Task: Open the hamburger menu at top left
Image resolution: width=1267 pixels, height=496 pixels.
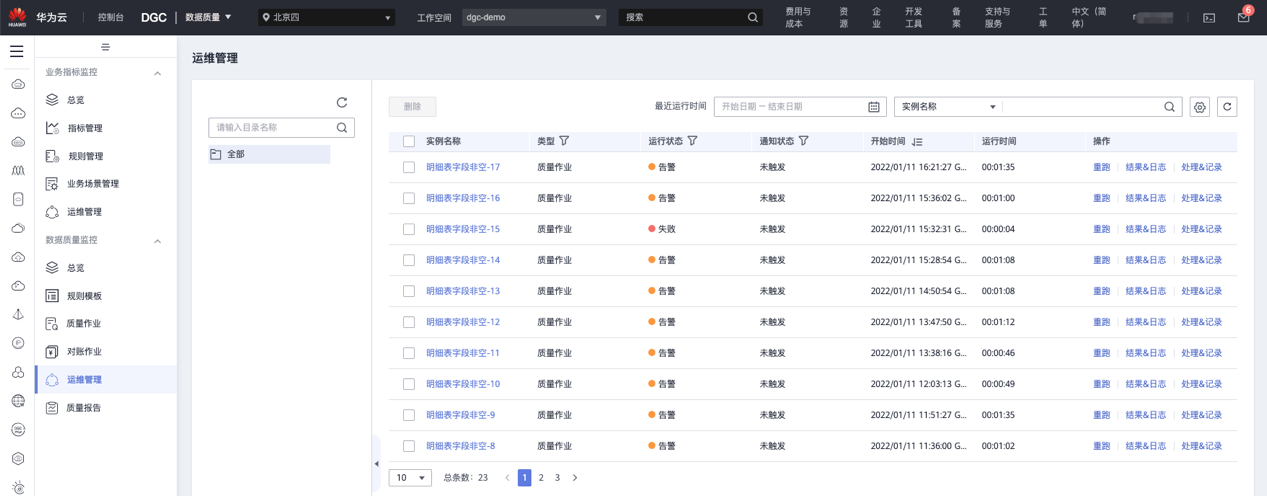Action: [17, 51]
